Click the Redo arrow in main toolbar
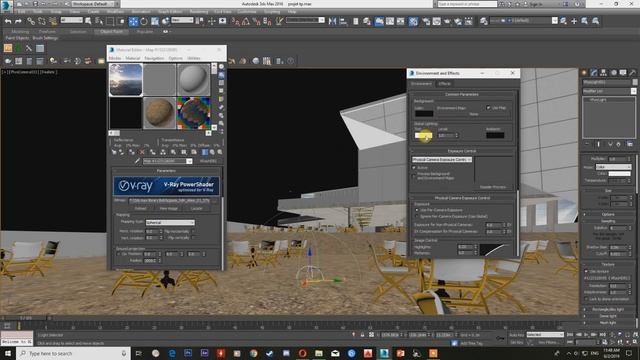640x360 pixels. pos(18,21)
